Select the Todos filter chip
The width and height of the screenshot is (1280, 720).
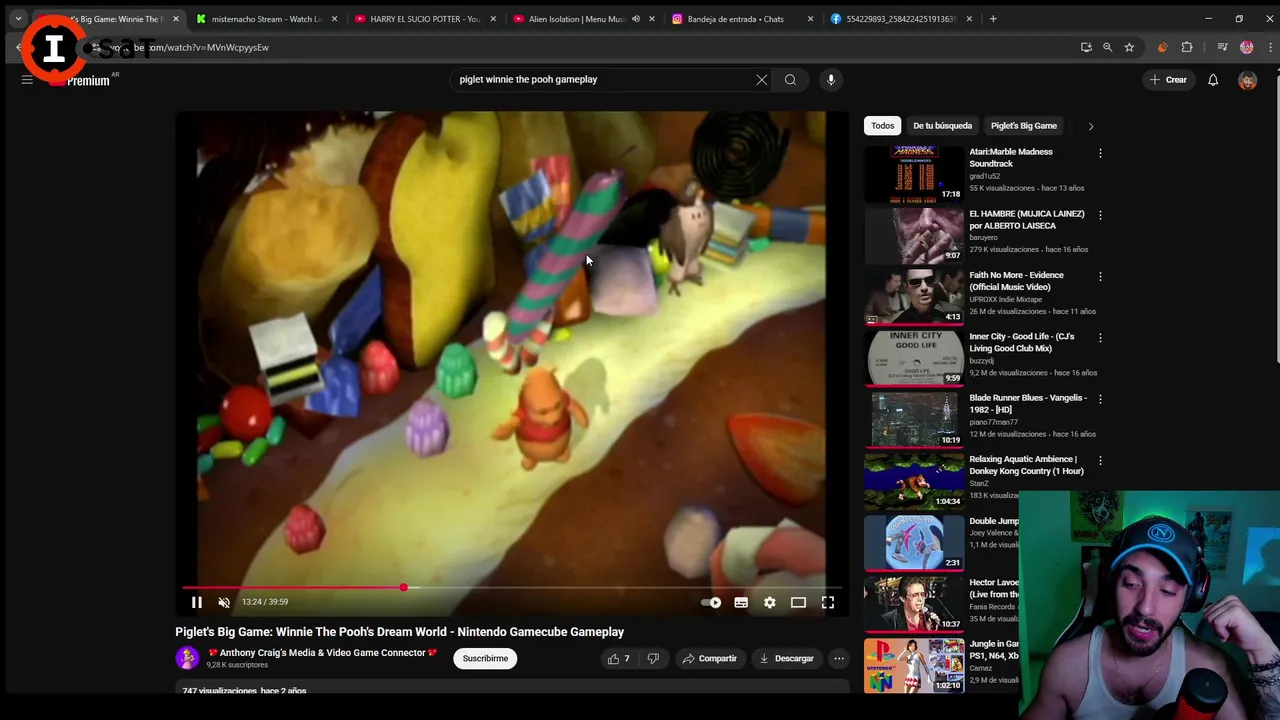point(882,126)
